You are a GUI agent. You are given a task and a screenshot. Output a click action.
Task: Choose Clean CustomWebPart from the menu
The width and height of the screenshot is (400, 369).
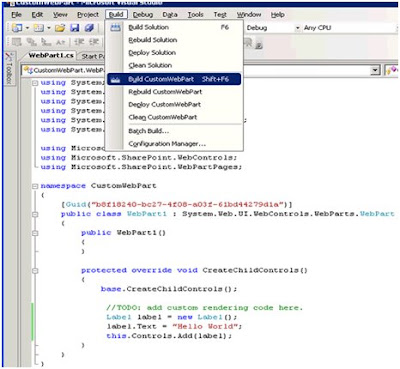coord(174,117)
